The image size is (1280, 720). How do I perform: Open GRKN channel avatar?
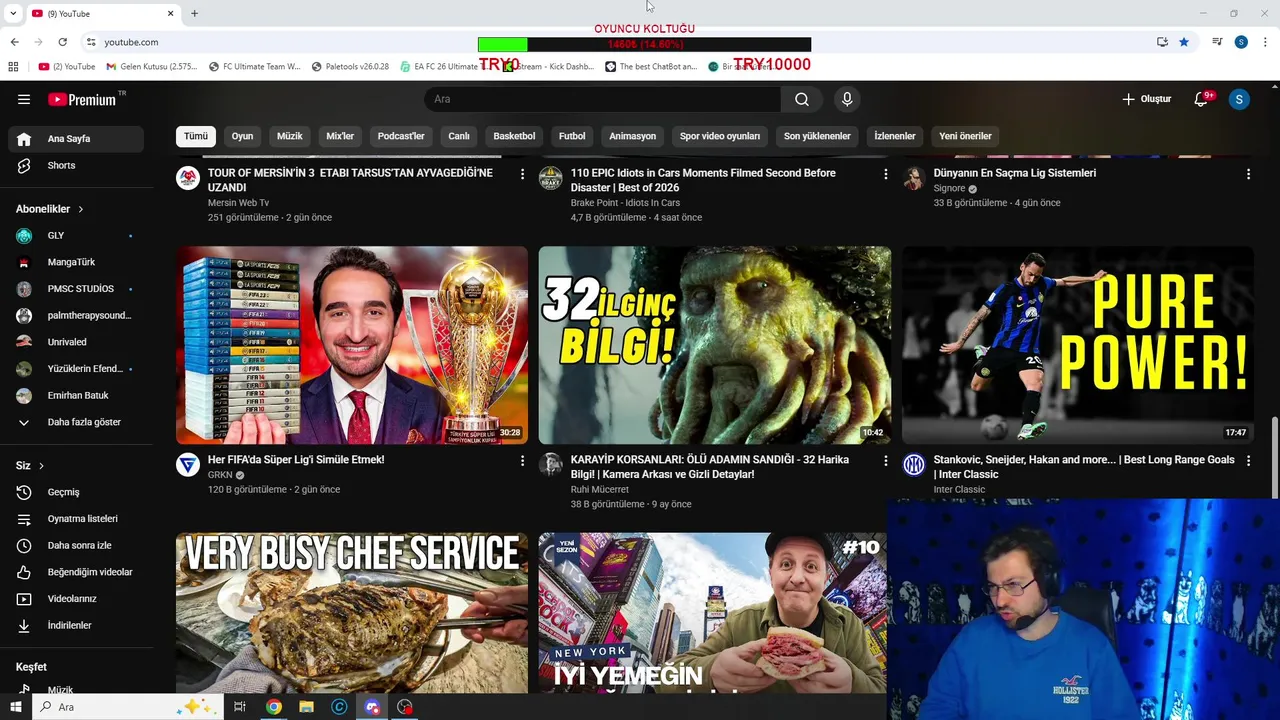click(x=188, y=465)
